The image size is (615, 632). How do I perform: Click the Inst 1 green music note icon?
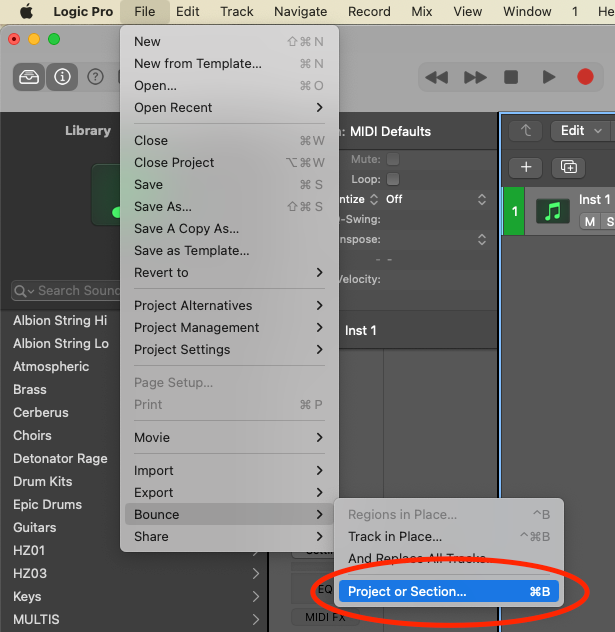(x=553, y=211)
